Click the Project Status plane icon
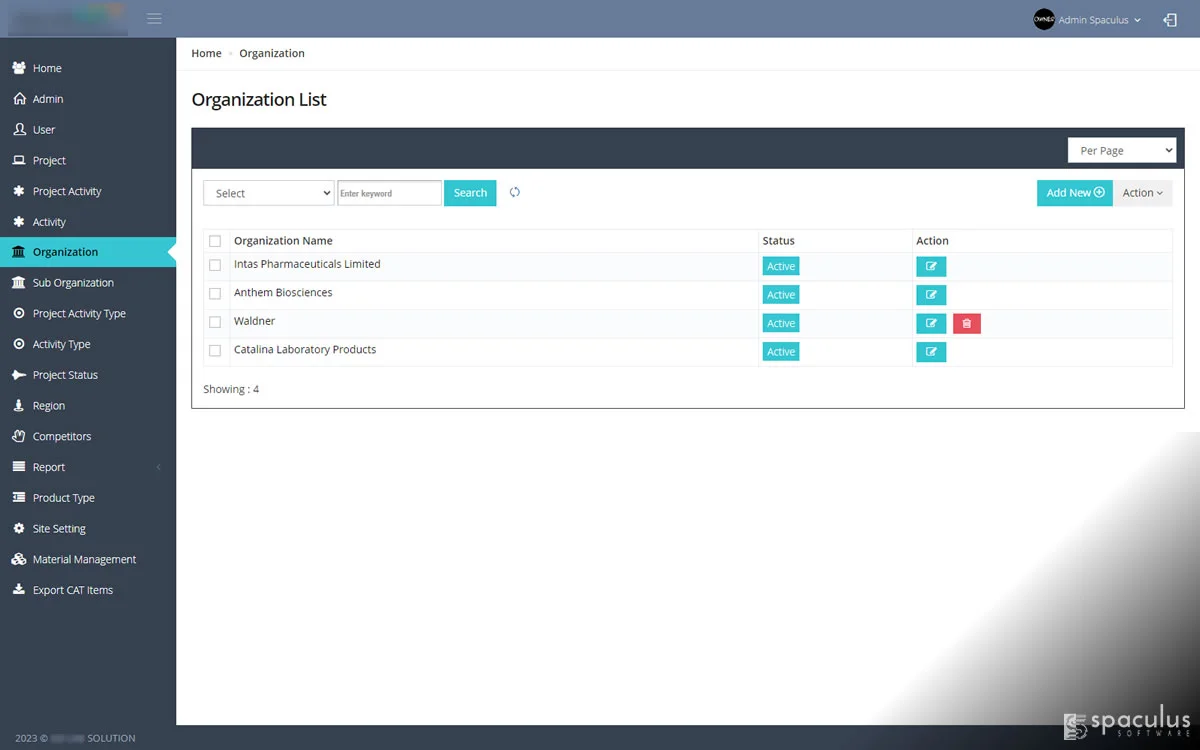This screenshot has height=750, width=1200. [19, 375]
